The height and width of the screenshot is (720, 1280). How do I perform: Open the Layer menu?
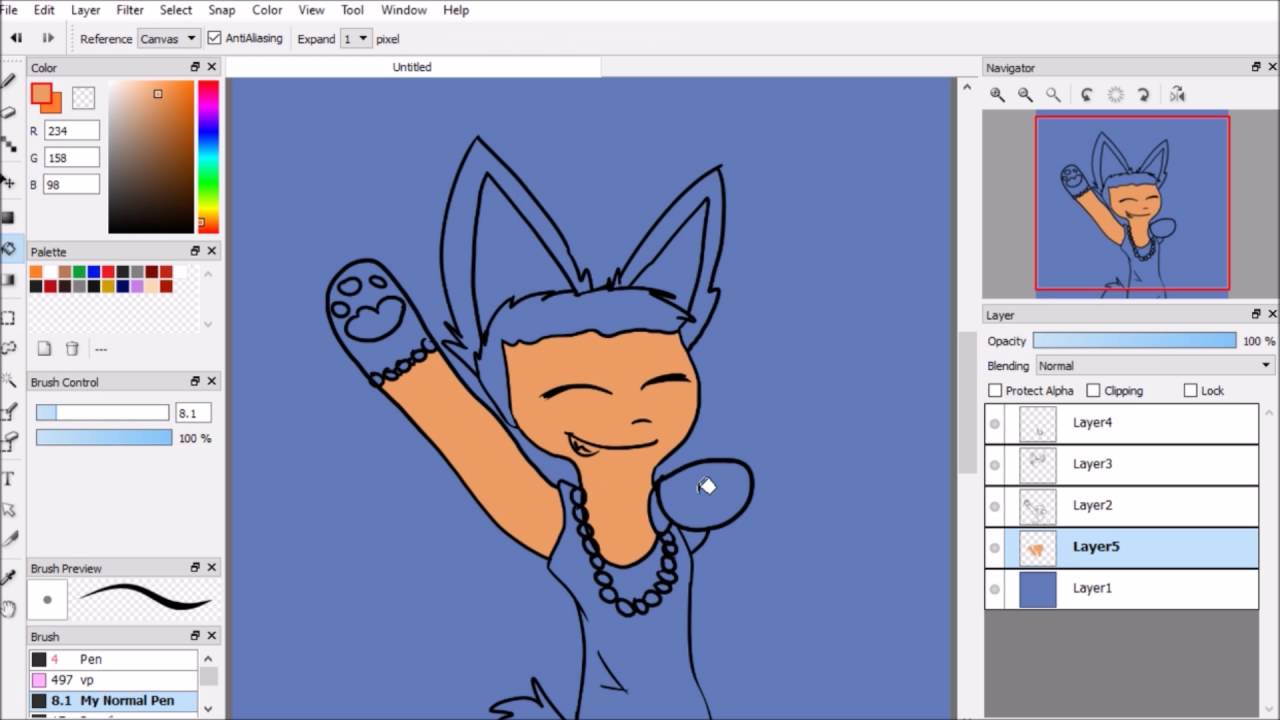coord(86,10)
